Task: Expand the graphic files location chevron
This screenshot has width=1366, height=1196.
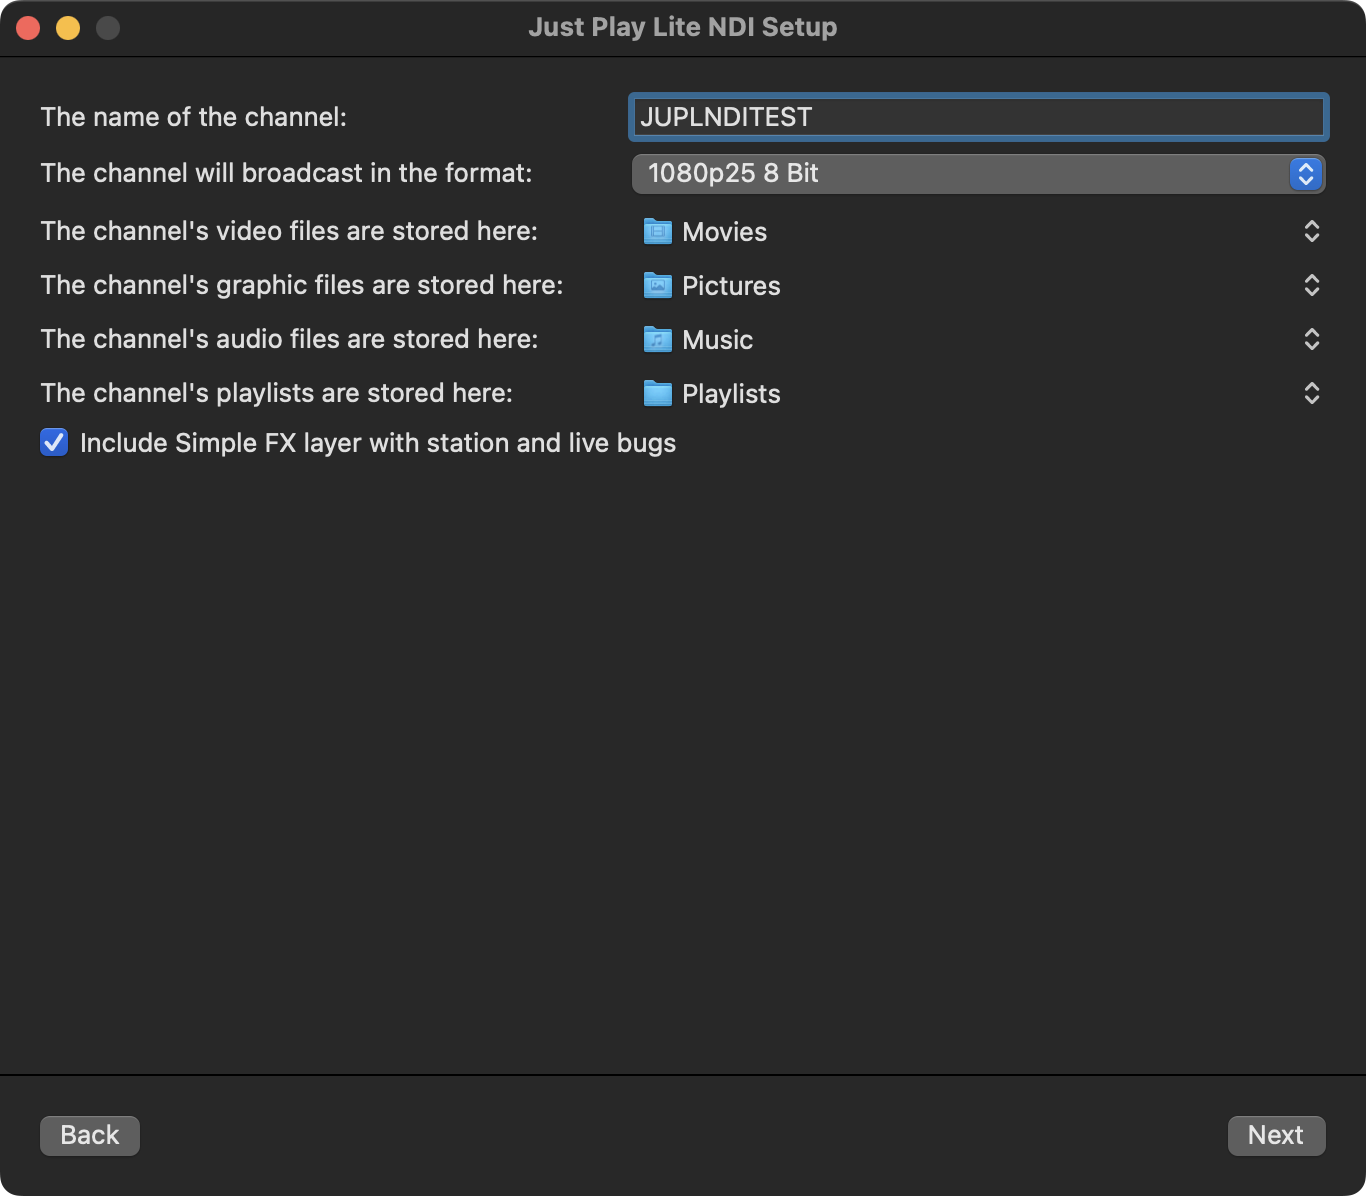Action: 1311,285
